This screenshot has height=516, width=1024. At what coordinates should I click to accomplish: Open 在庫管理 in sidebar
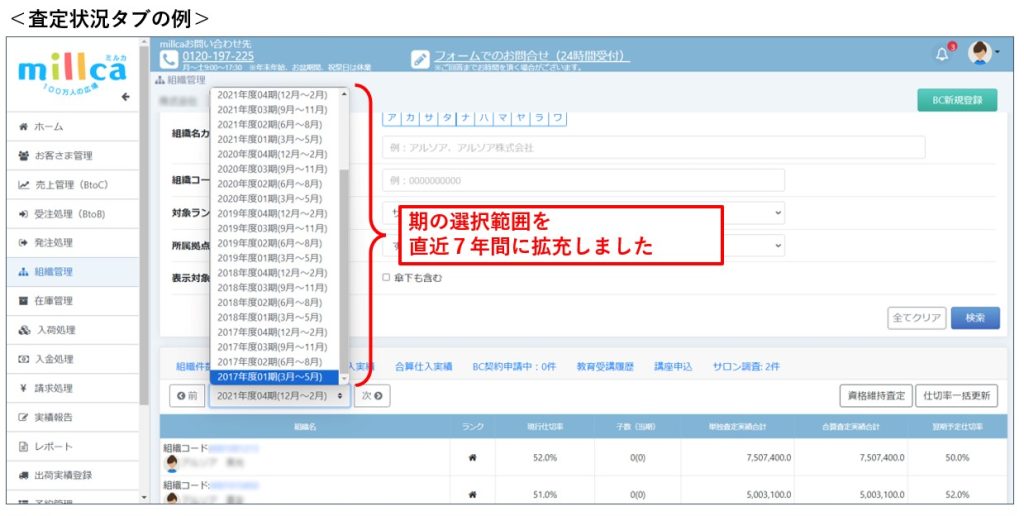(x=53, y=300)
